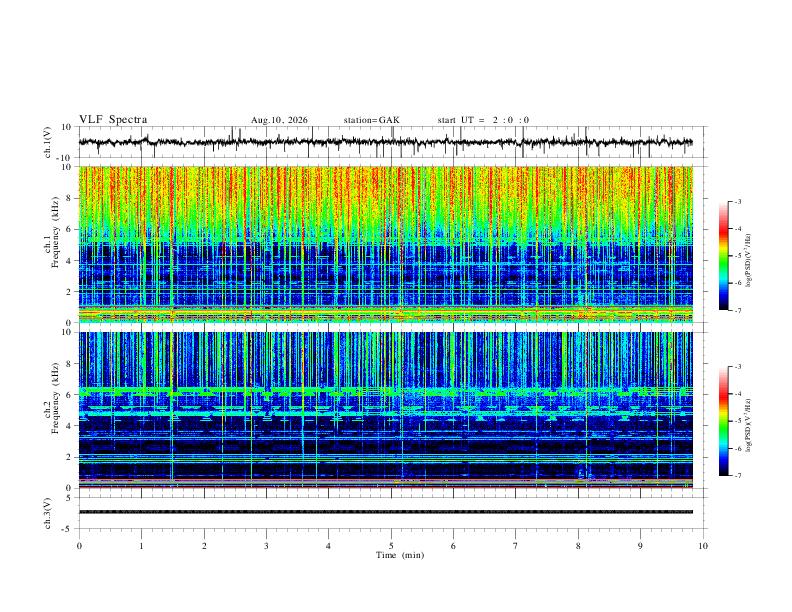The height and width of the screenshot is (612, 792).
Task: Click the 0 minute tick label on time axis
Action: click(x=79, y=546)
